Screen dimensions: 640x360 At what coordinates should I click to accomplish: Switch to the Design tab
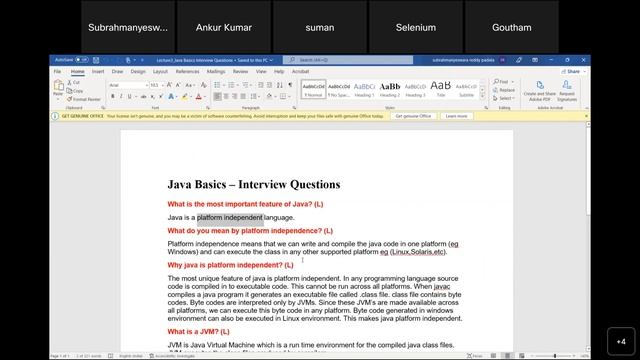pos(138,71)
